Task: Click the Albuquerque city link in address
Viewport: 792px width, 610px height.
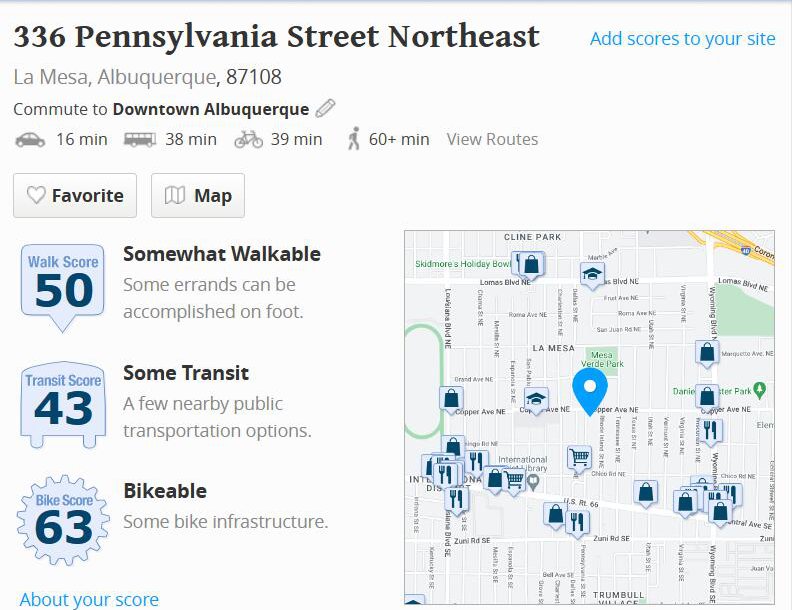Action: pos(157,77)
